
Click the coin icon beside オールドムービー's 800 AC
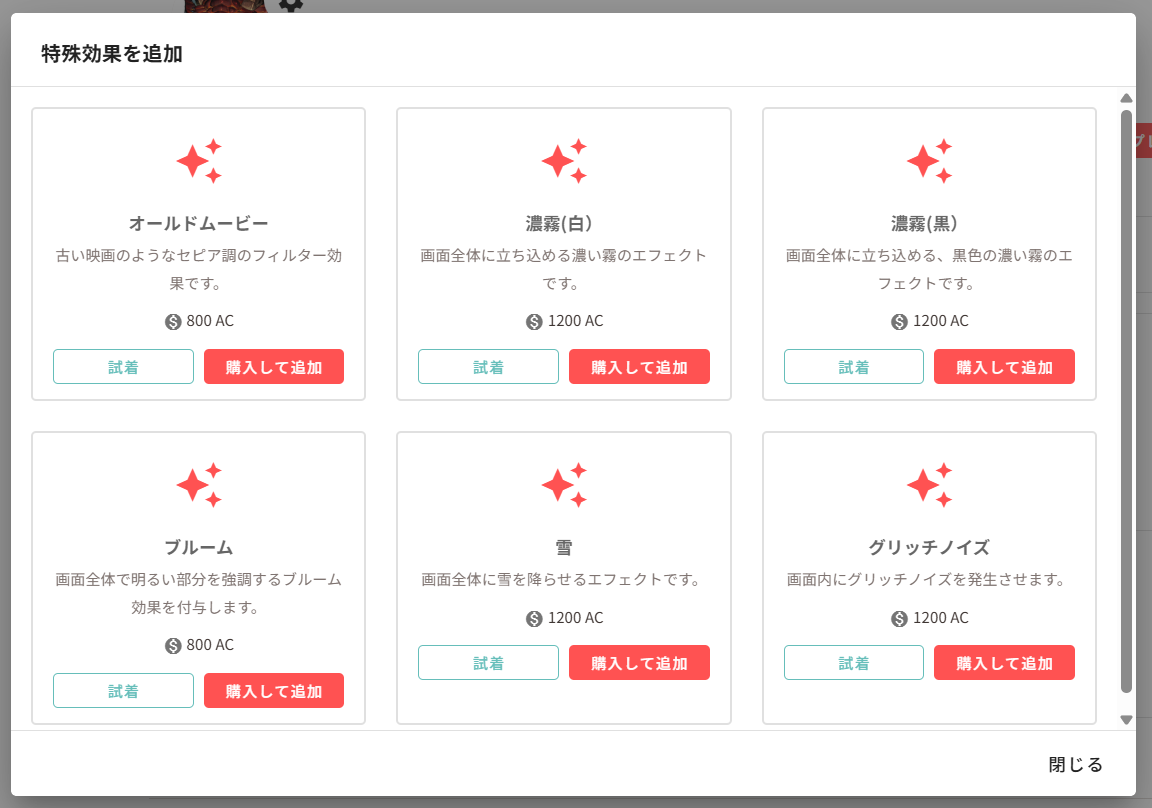click(173, 322)
